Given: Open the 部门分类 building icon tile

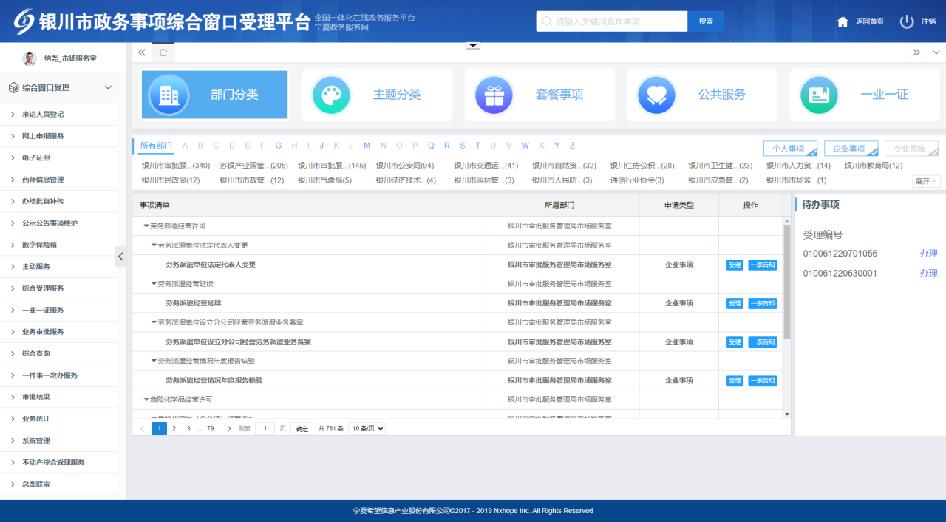Looking at the screenshot, I should point(168,95).
